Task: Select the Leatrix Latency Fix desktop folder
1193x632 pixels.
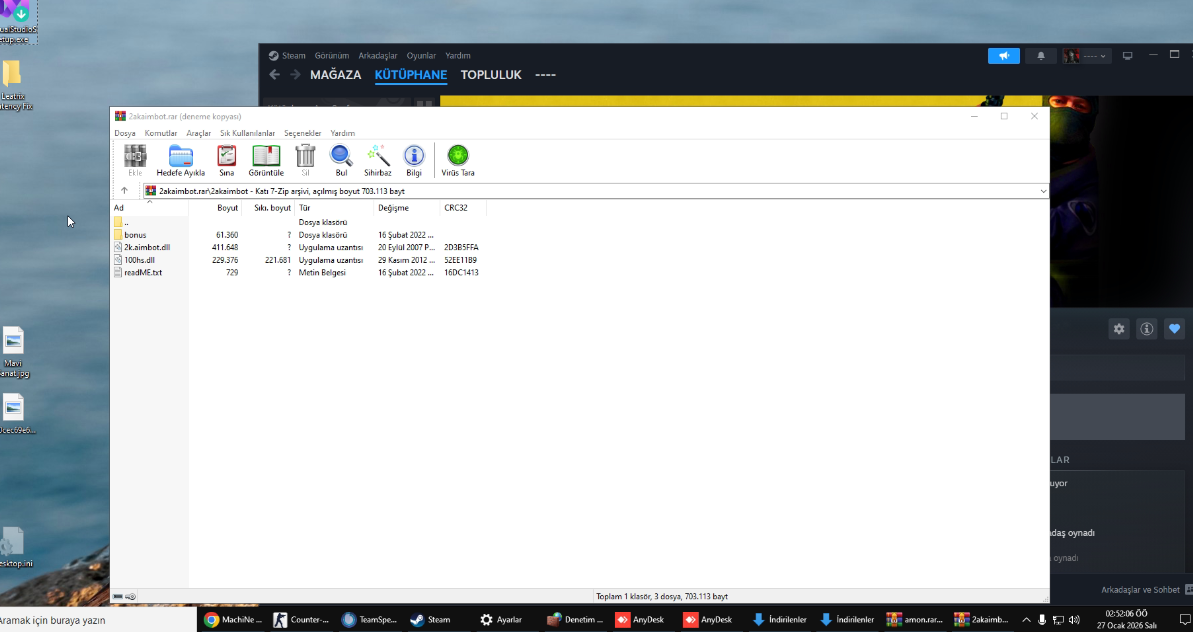Action: click(x=13, y=85)
